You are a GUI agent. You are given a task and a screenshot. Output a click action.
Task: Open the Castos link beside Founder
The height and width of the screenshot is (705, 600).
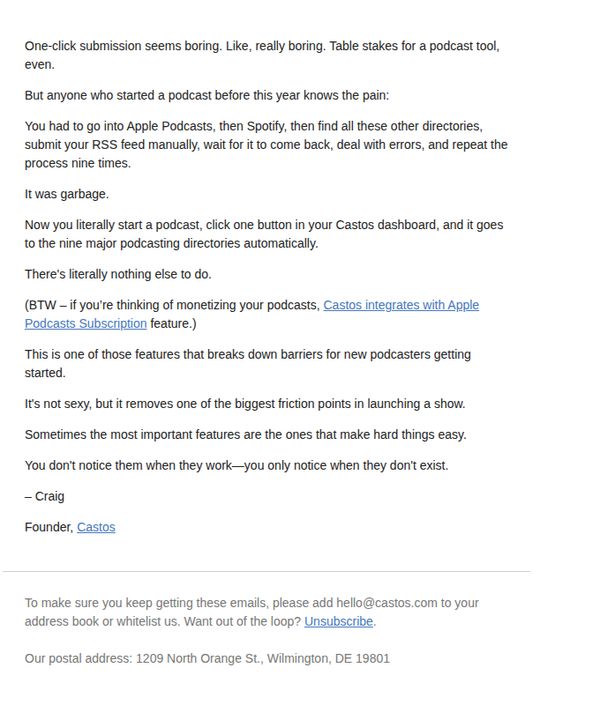coord(96,527)
